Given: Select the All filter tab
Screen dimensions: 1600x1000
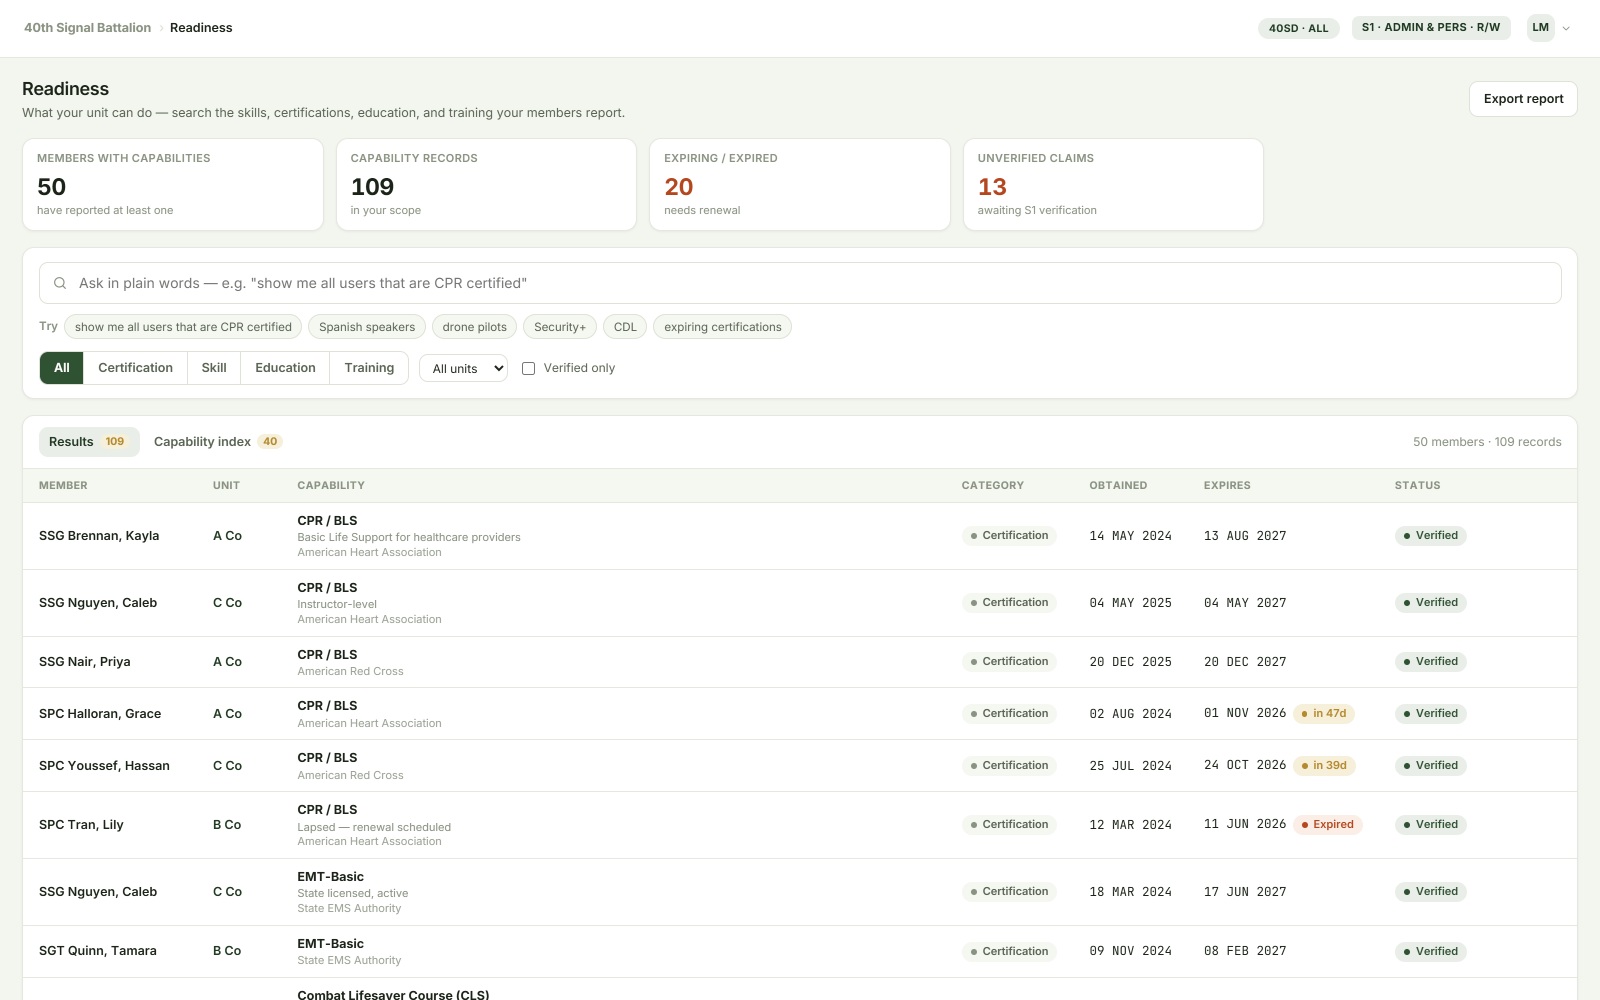Looking at the screenshot, I should [62, 368].
